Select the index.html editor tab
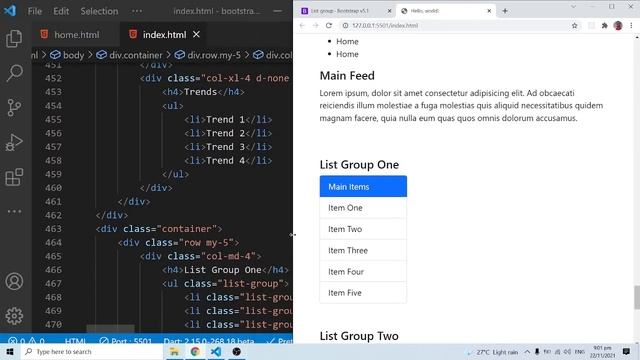Screen dimensions: 640x360 164,35
